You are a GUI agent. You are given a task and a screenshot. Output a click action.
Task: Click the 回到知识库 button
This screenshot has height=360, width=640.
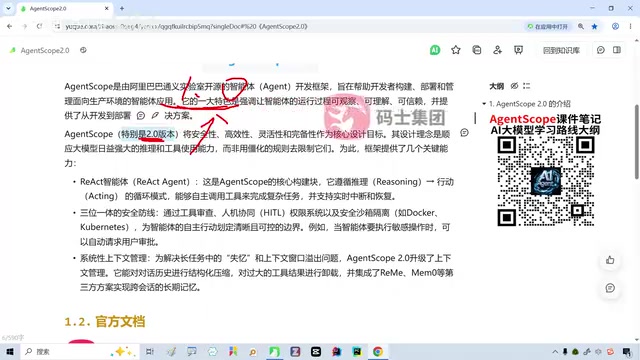pyautogui.click(x=561, y=50)
